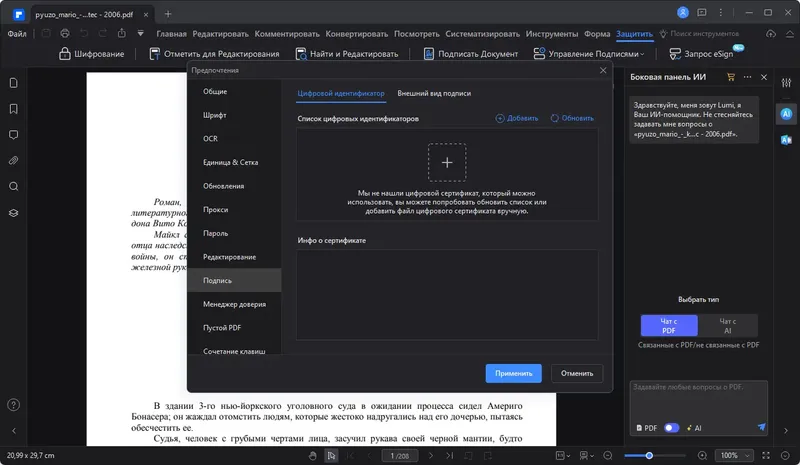The width and height of the screenshot is (800, 465).
Task: Open the AI translate icon on right edge
Action: click(786, 140)
